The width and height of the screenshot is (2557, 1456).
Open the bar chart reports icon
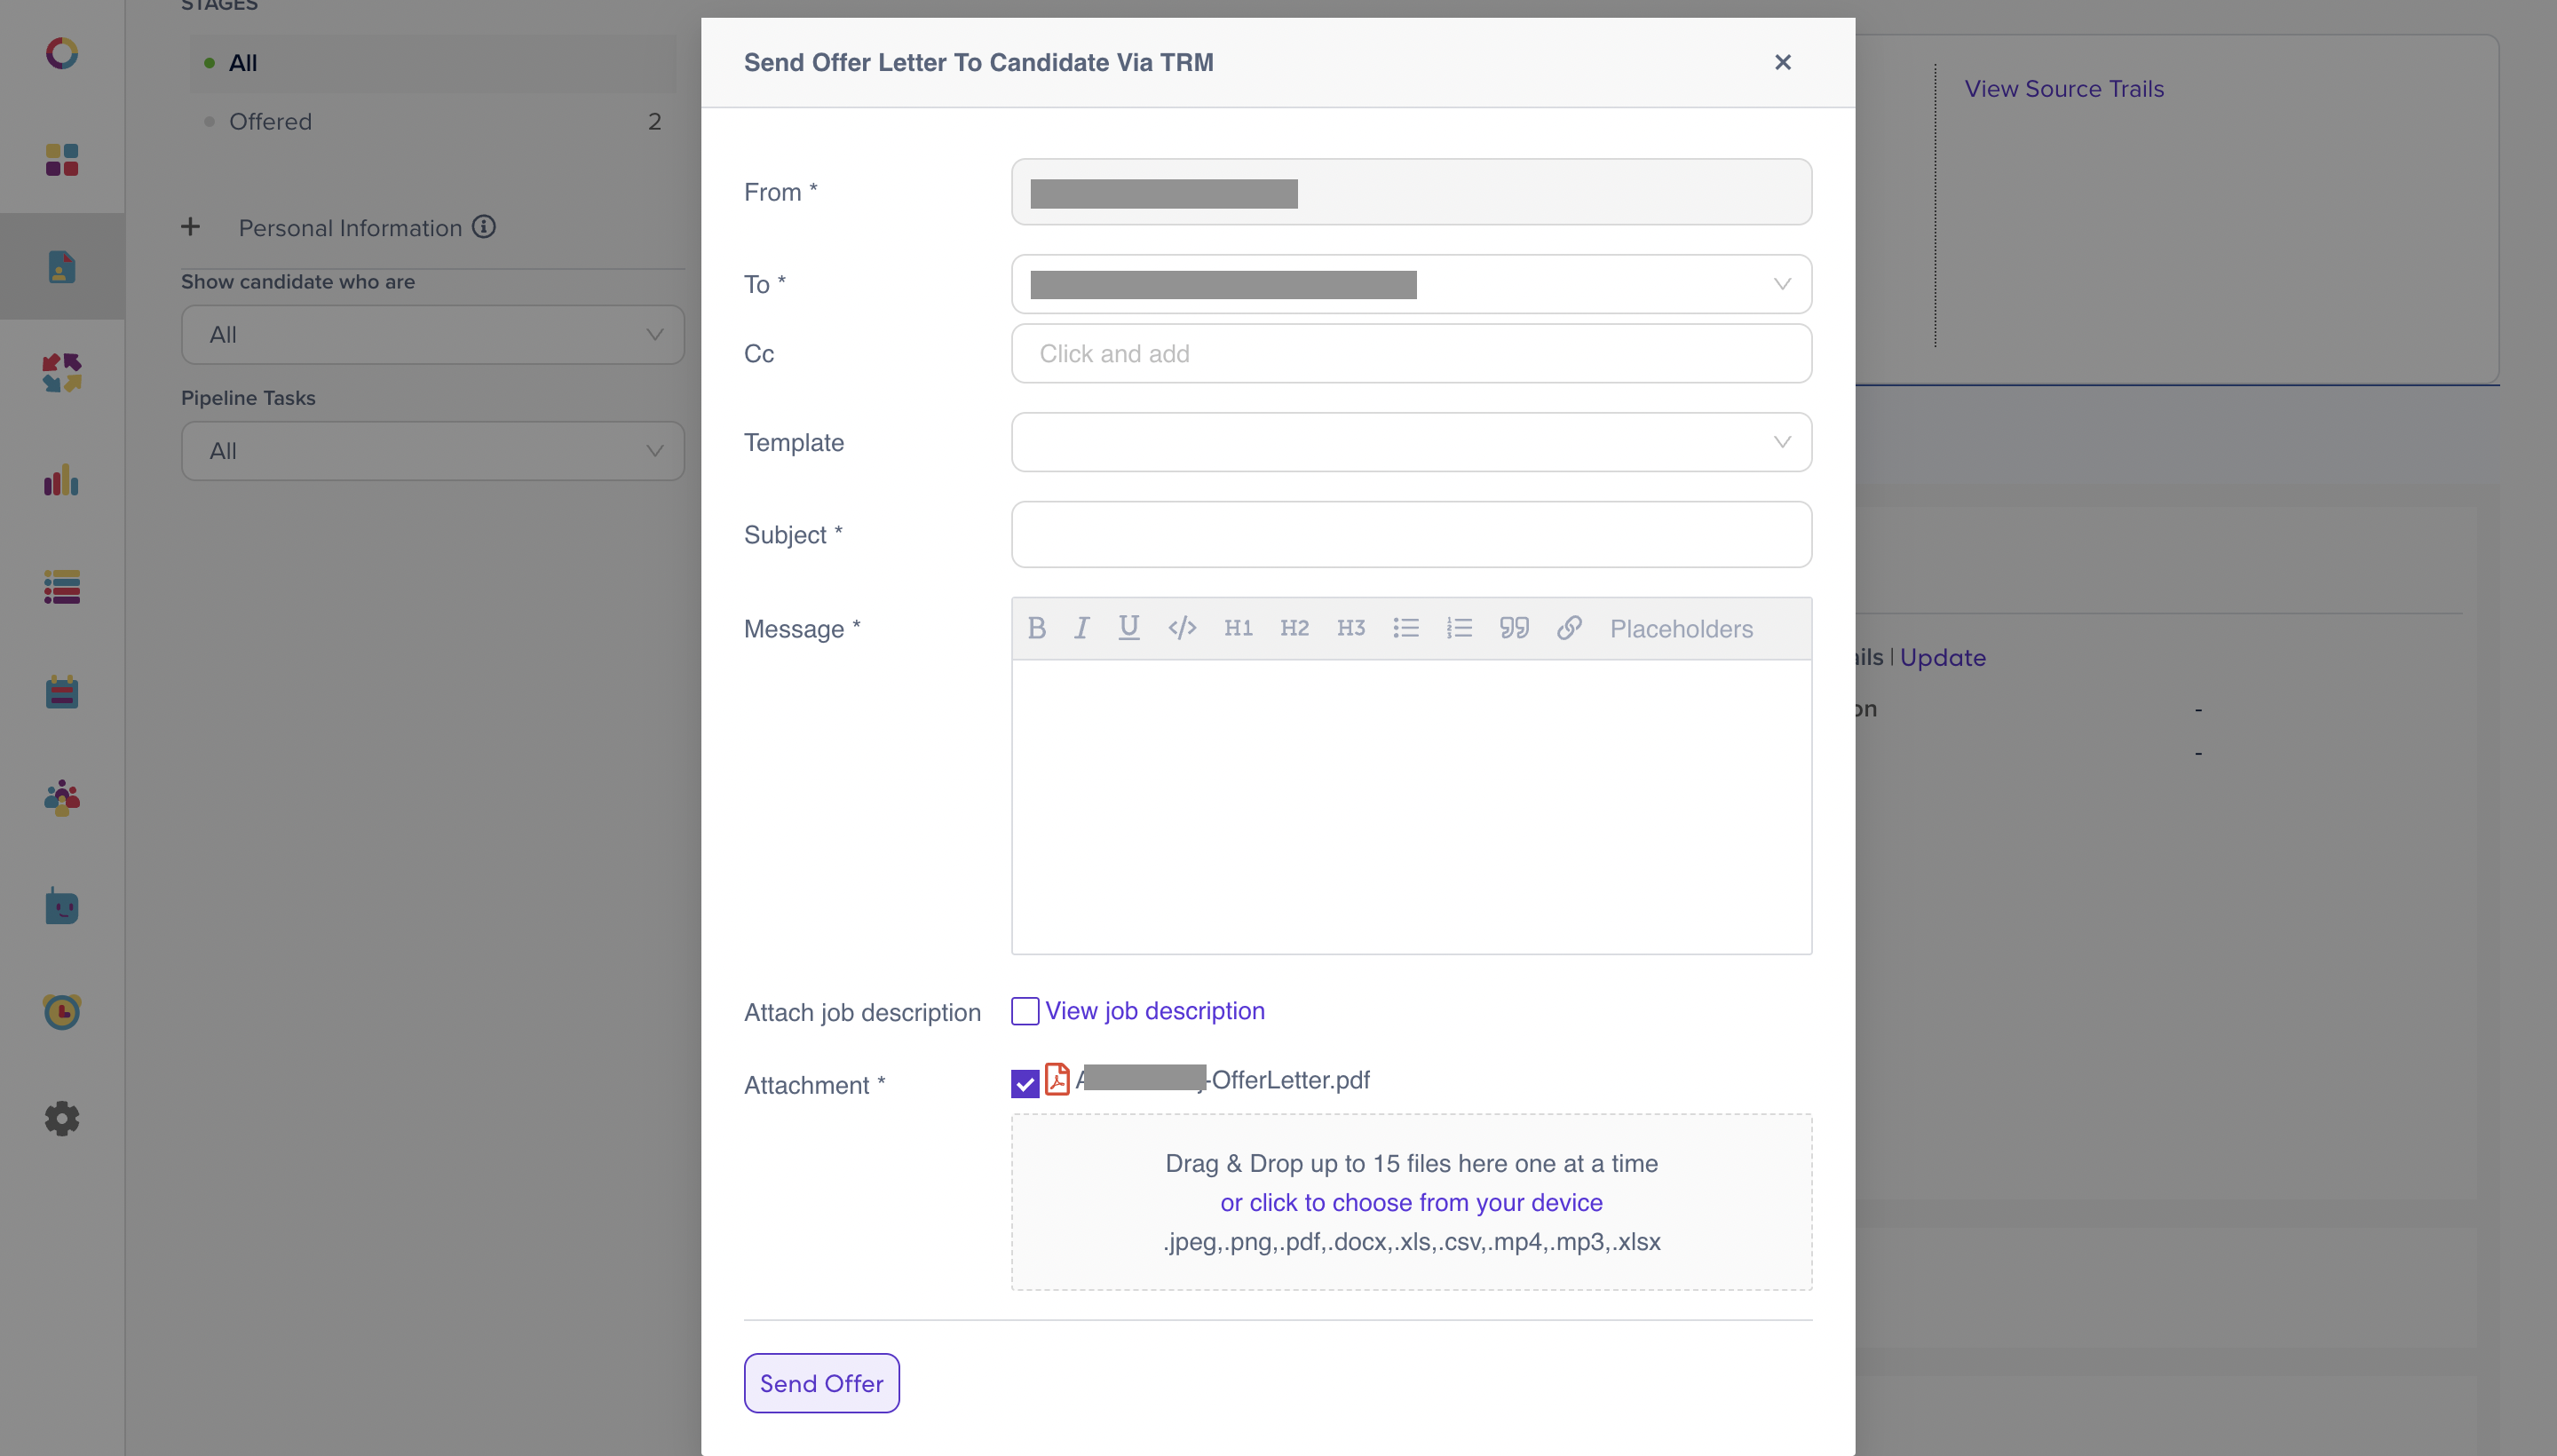62,480
